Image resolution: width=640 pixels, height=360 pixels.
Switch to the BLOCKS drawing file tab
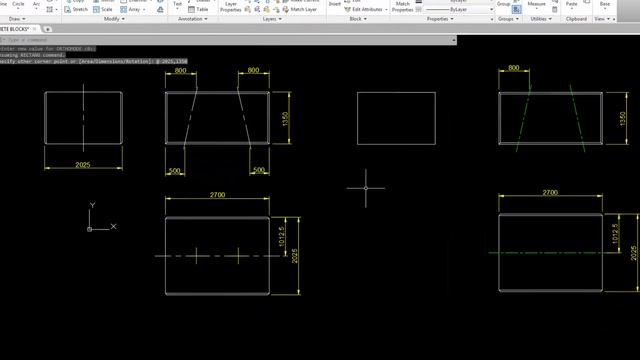click(x=14, y=29)
